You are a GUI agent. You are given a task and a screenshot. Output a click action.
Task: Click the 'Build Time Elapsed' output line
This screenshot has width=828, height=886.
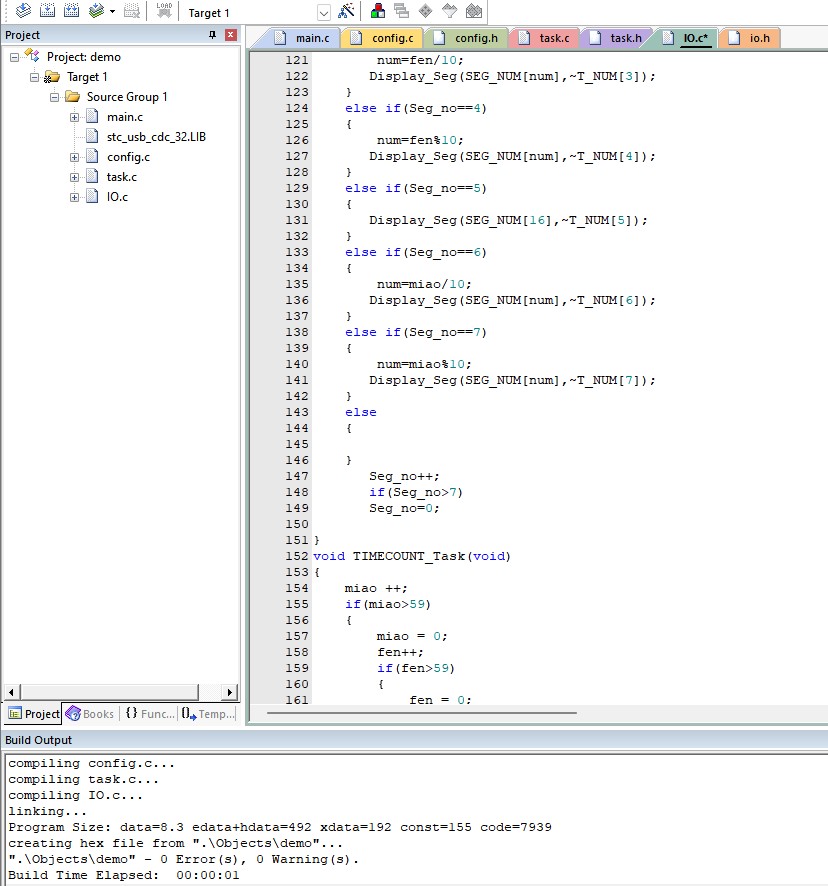click(x=124, y=875)
